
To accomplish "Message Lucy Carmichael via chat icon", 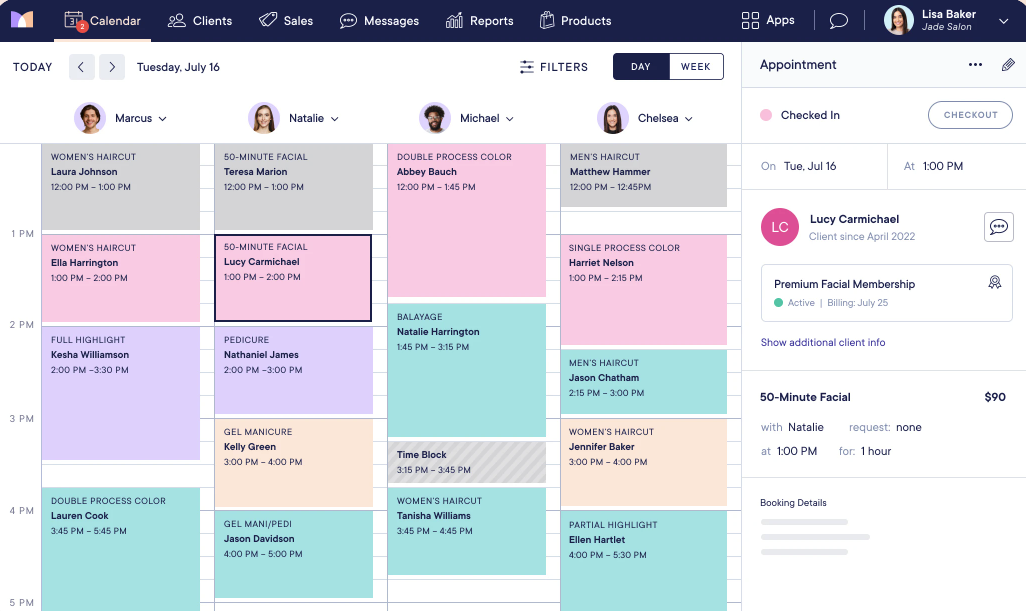I will [x=997, y=227].
